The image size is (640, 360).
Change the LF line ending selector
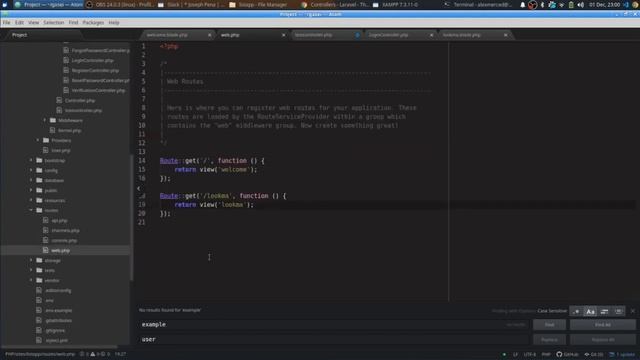(x=515, y=354)
